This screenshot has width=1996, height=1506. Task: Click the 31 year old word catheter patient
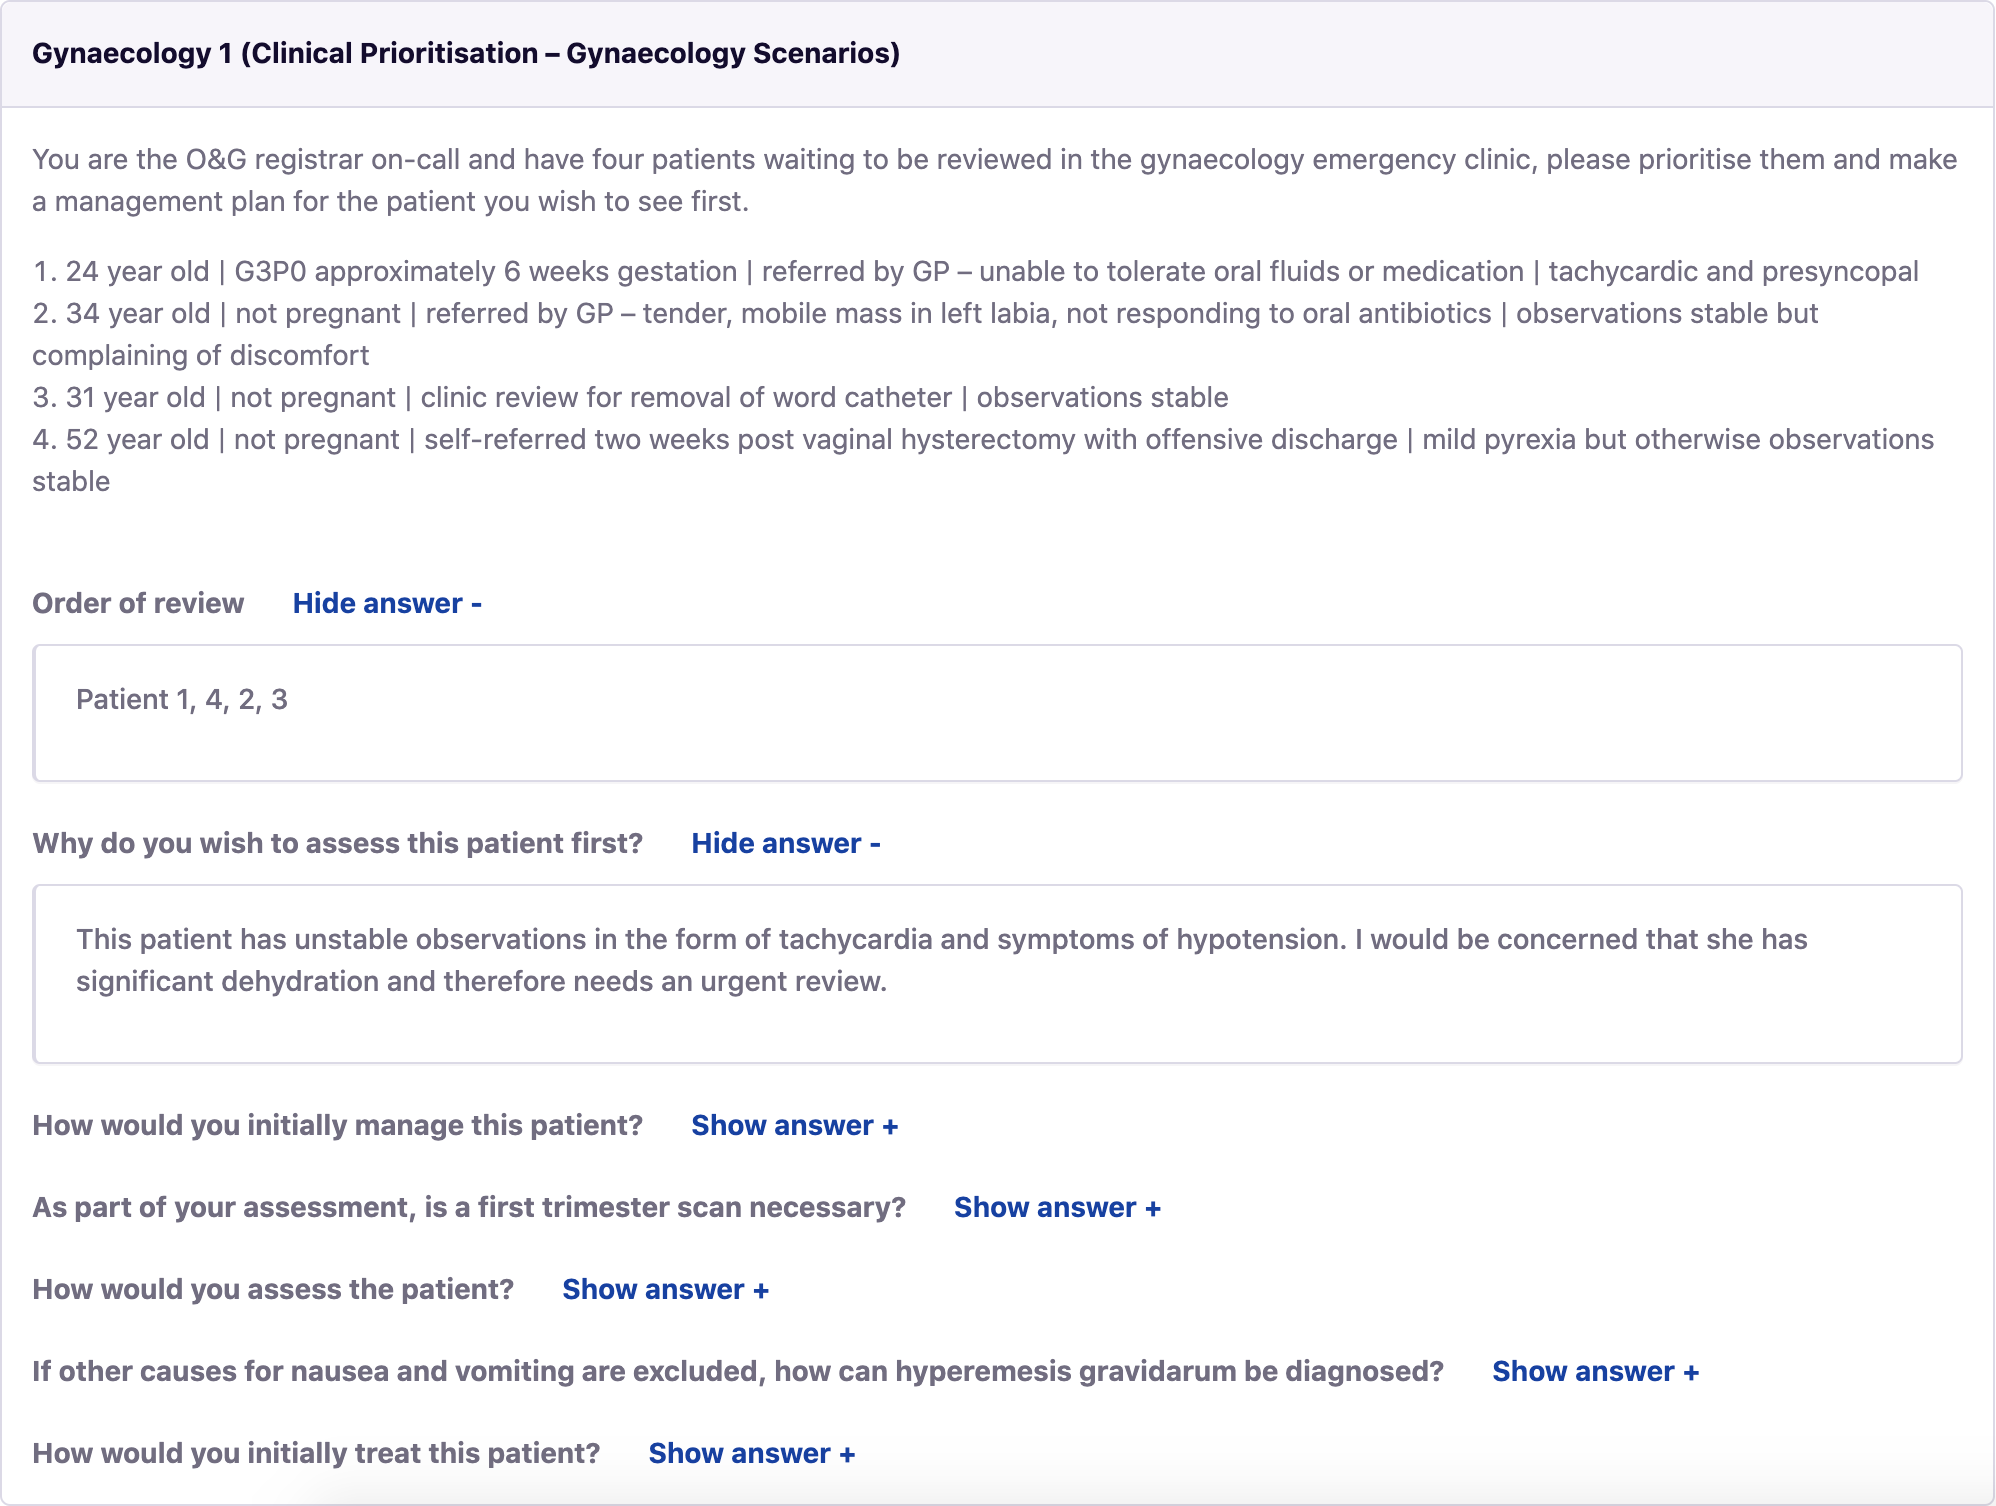click(x=630, y=397)
